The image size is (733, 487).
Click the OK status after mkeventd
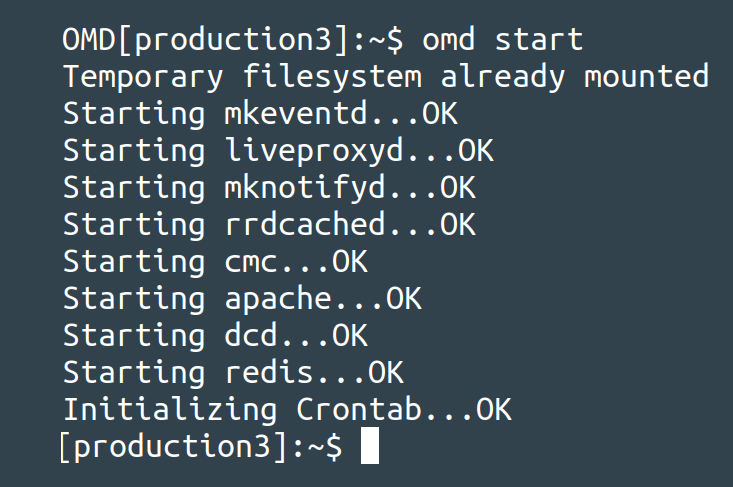(x=440, y=114)
